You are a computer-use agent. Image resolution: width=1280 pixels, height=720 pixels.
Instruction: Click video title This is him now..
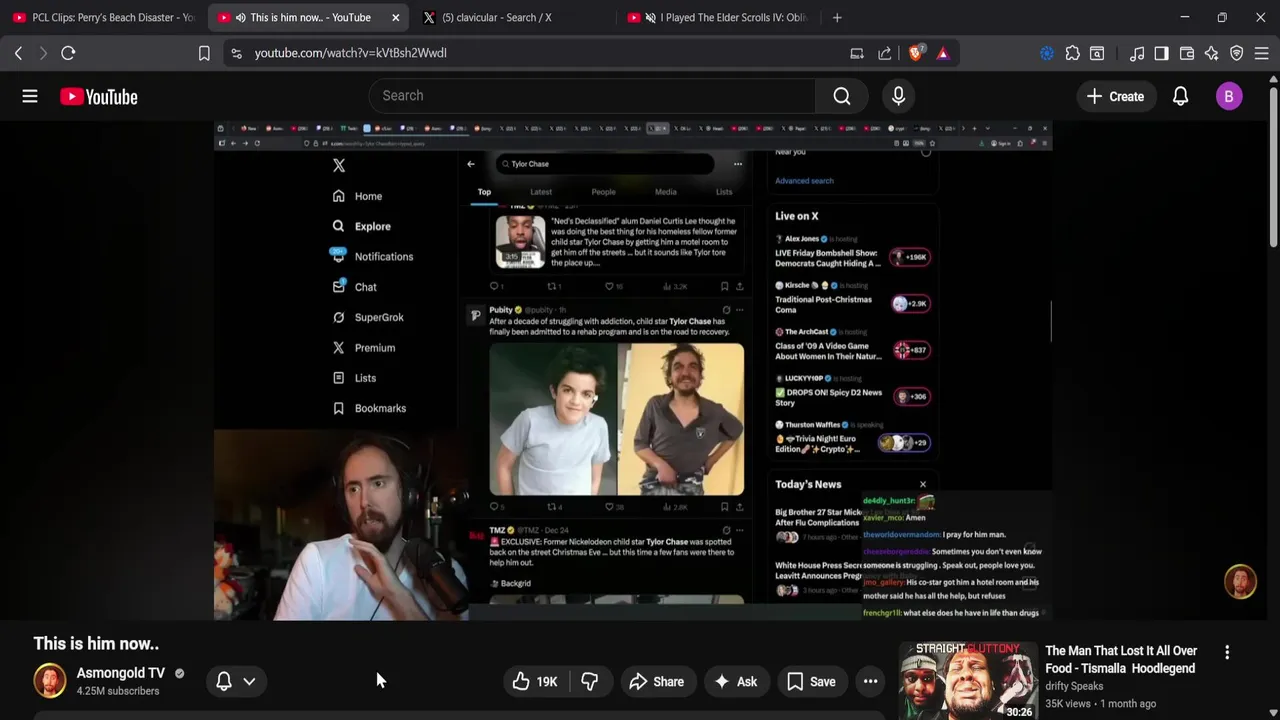(96, 644)
